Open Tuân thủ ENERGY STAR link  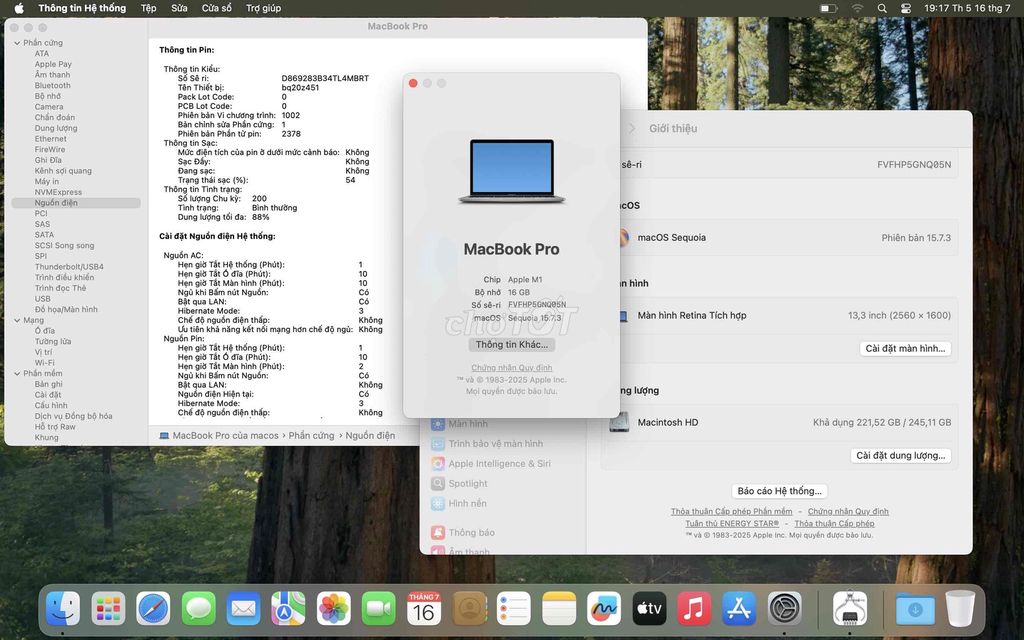coord(731,523)
